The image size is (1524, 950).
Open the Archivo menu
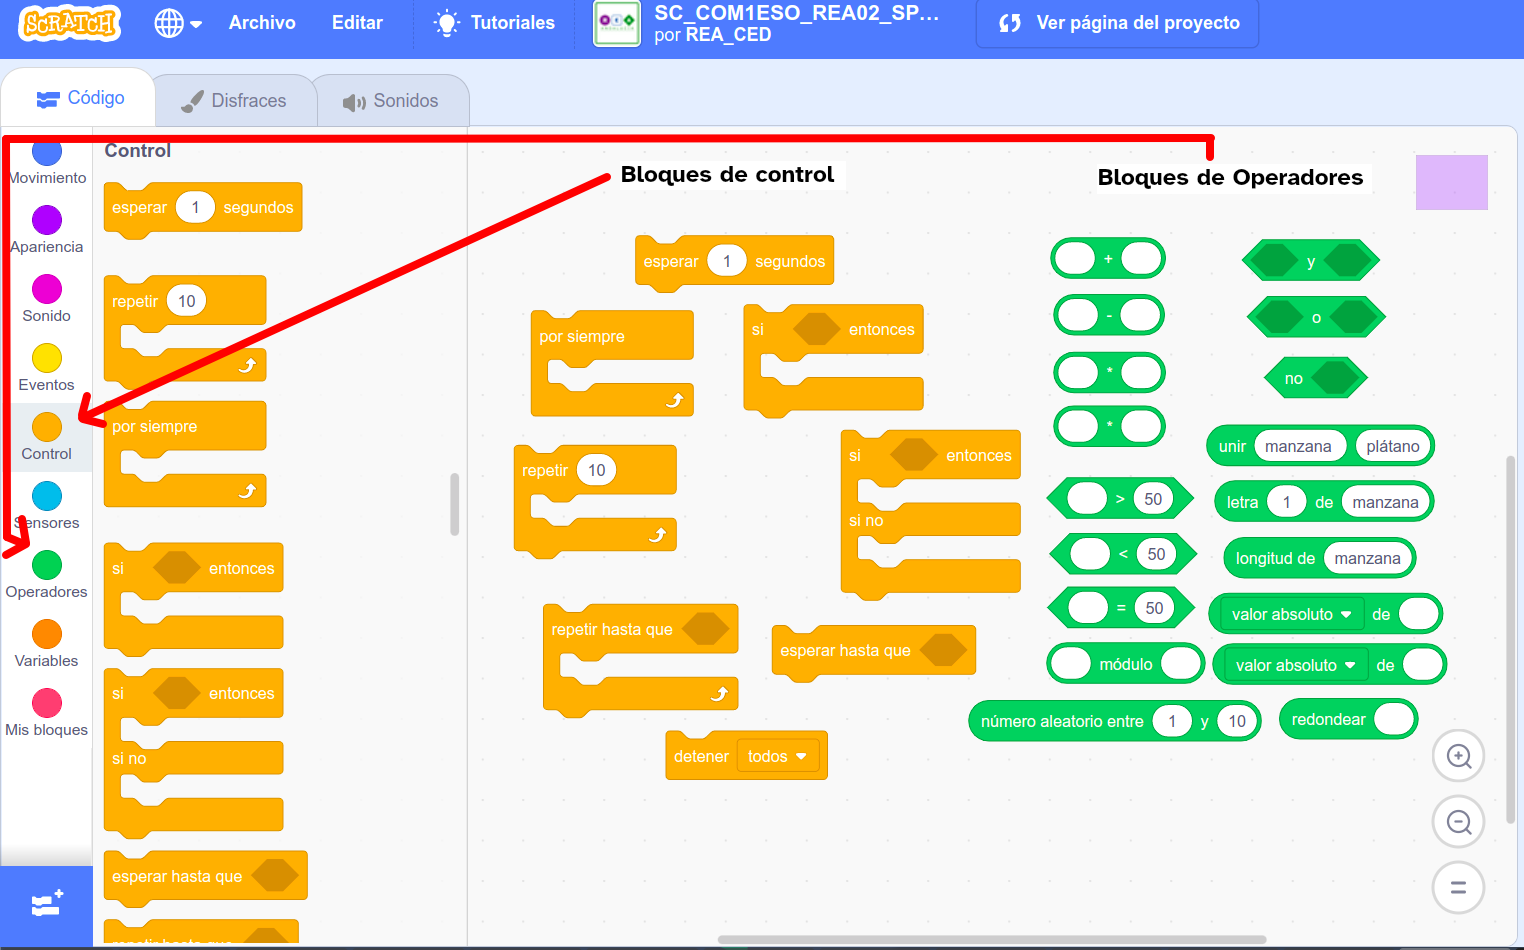coord(261,22)
